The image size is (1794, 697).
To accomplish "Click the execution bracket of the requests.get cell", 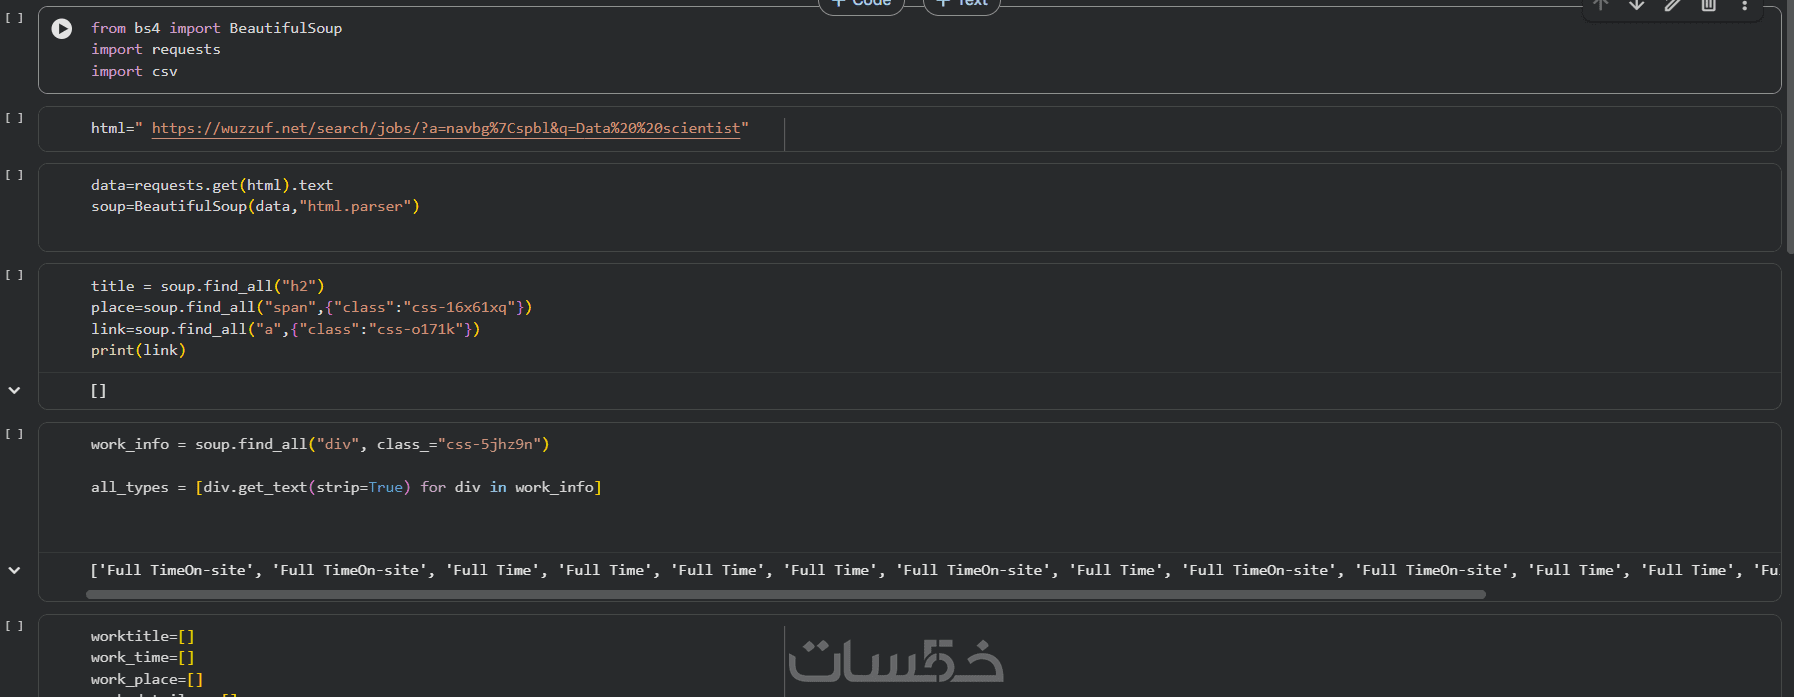I will 14,175.
